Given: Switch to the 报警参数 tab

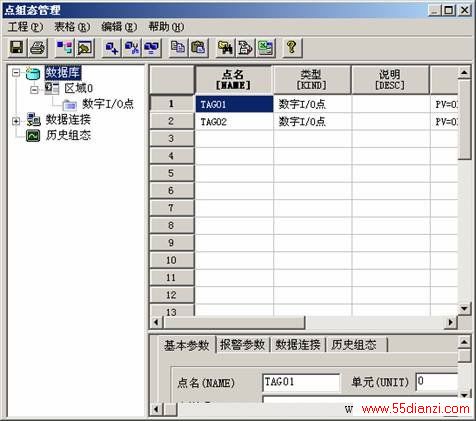Looking at the screenshot, I should click(x=242, y=345).
